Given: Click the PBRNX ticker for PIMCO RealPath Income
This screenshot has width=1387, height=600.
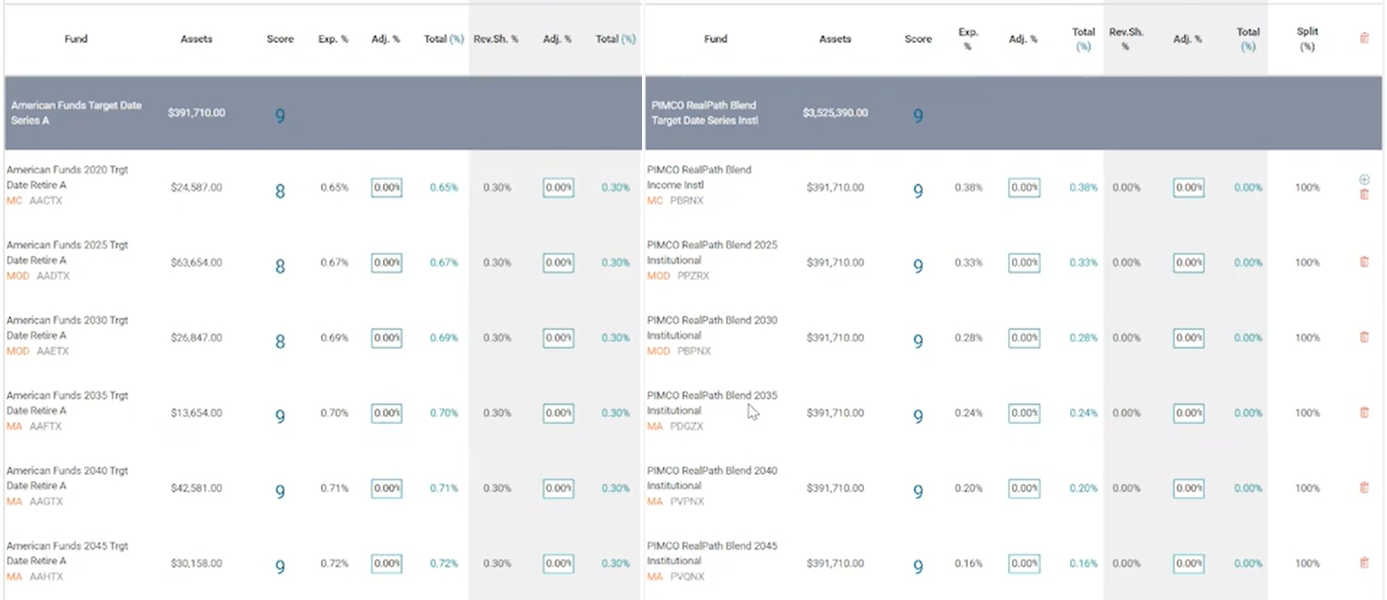Looking at the screenshot, I should (x=688, y=200).
